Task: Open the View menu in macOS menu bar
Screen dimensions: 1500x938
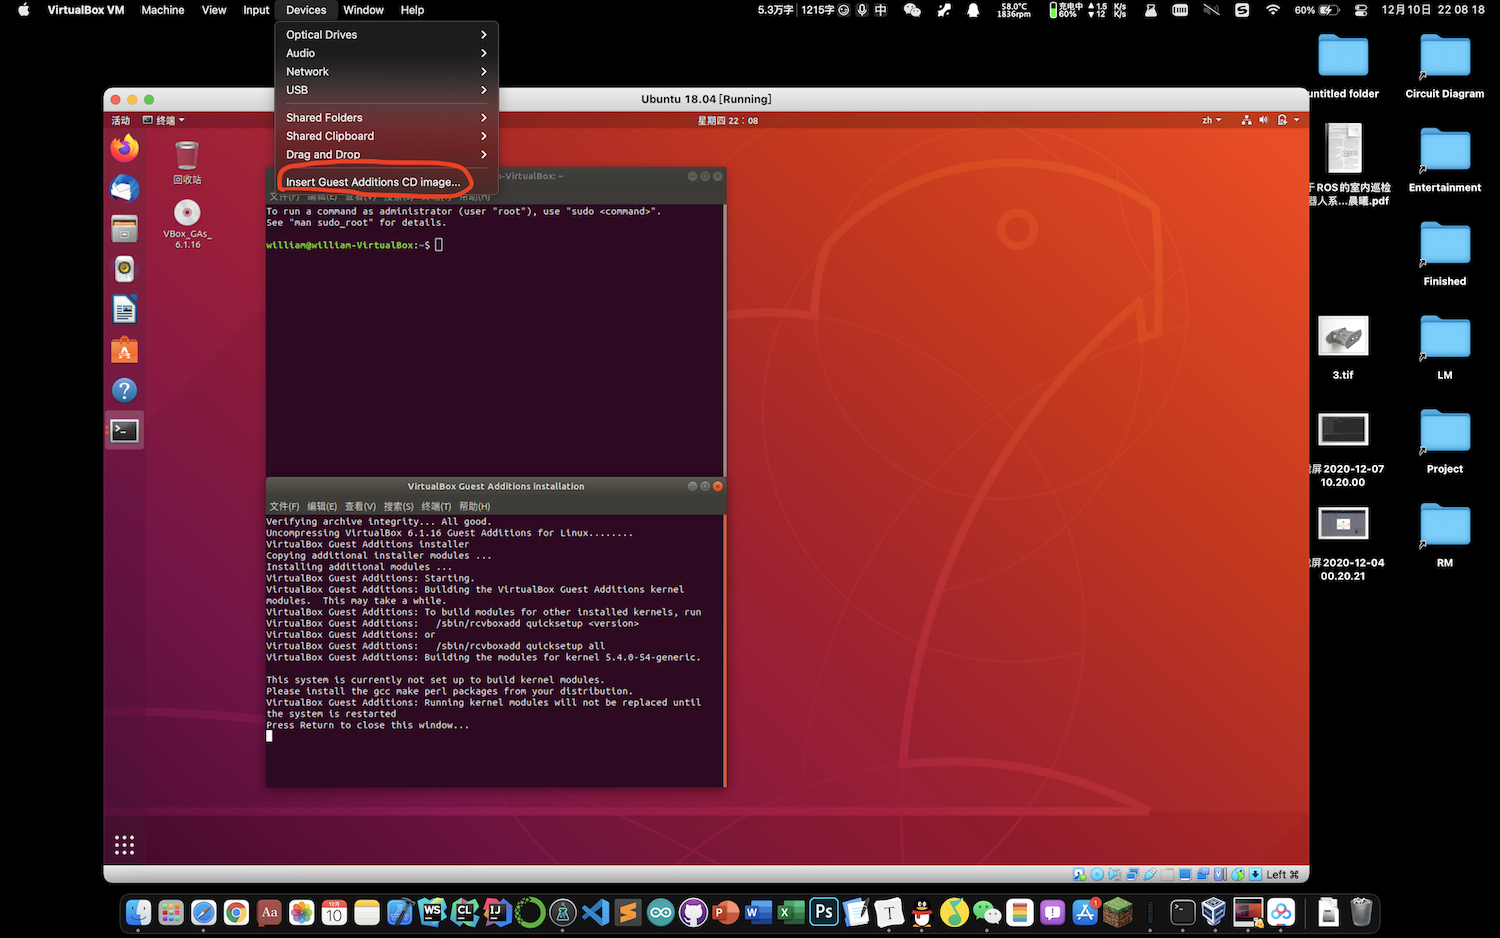Action: coord(214,10)
